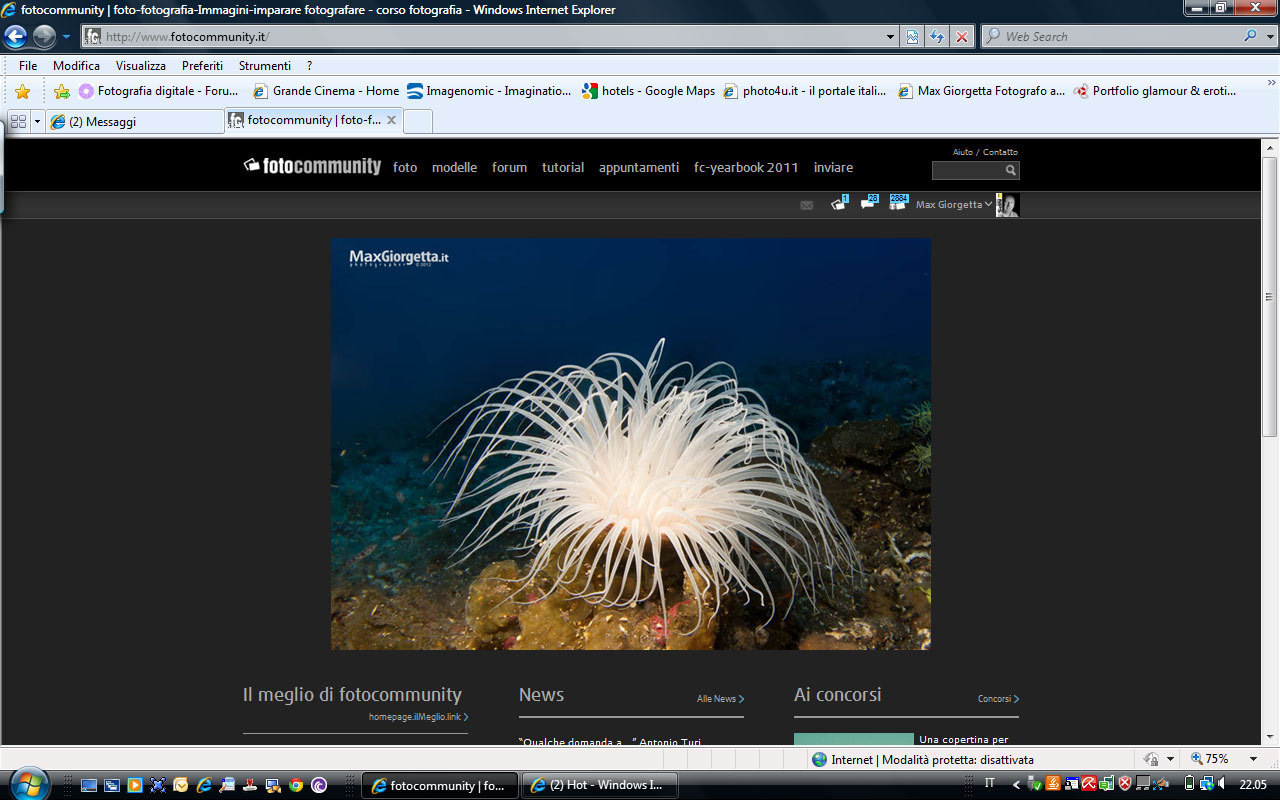Open the Strumenti menu

(x=264, y=66)
